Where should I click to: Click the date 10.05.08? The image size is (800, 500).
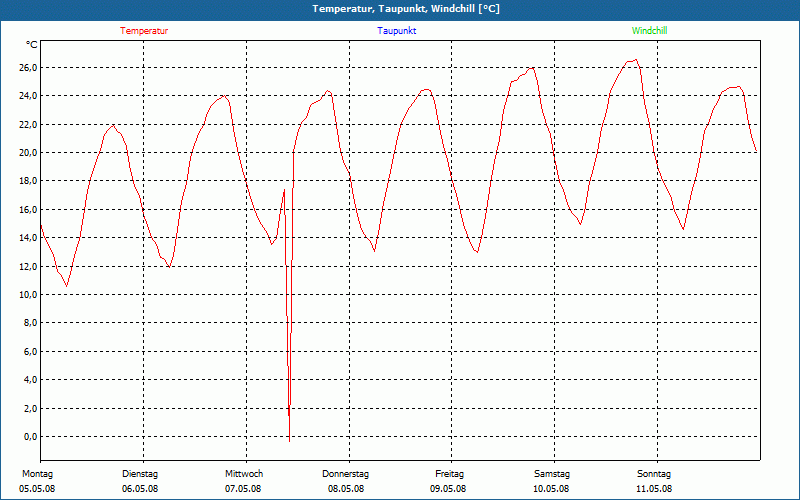pos(551,489)
